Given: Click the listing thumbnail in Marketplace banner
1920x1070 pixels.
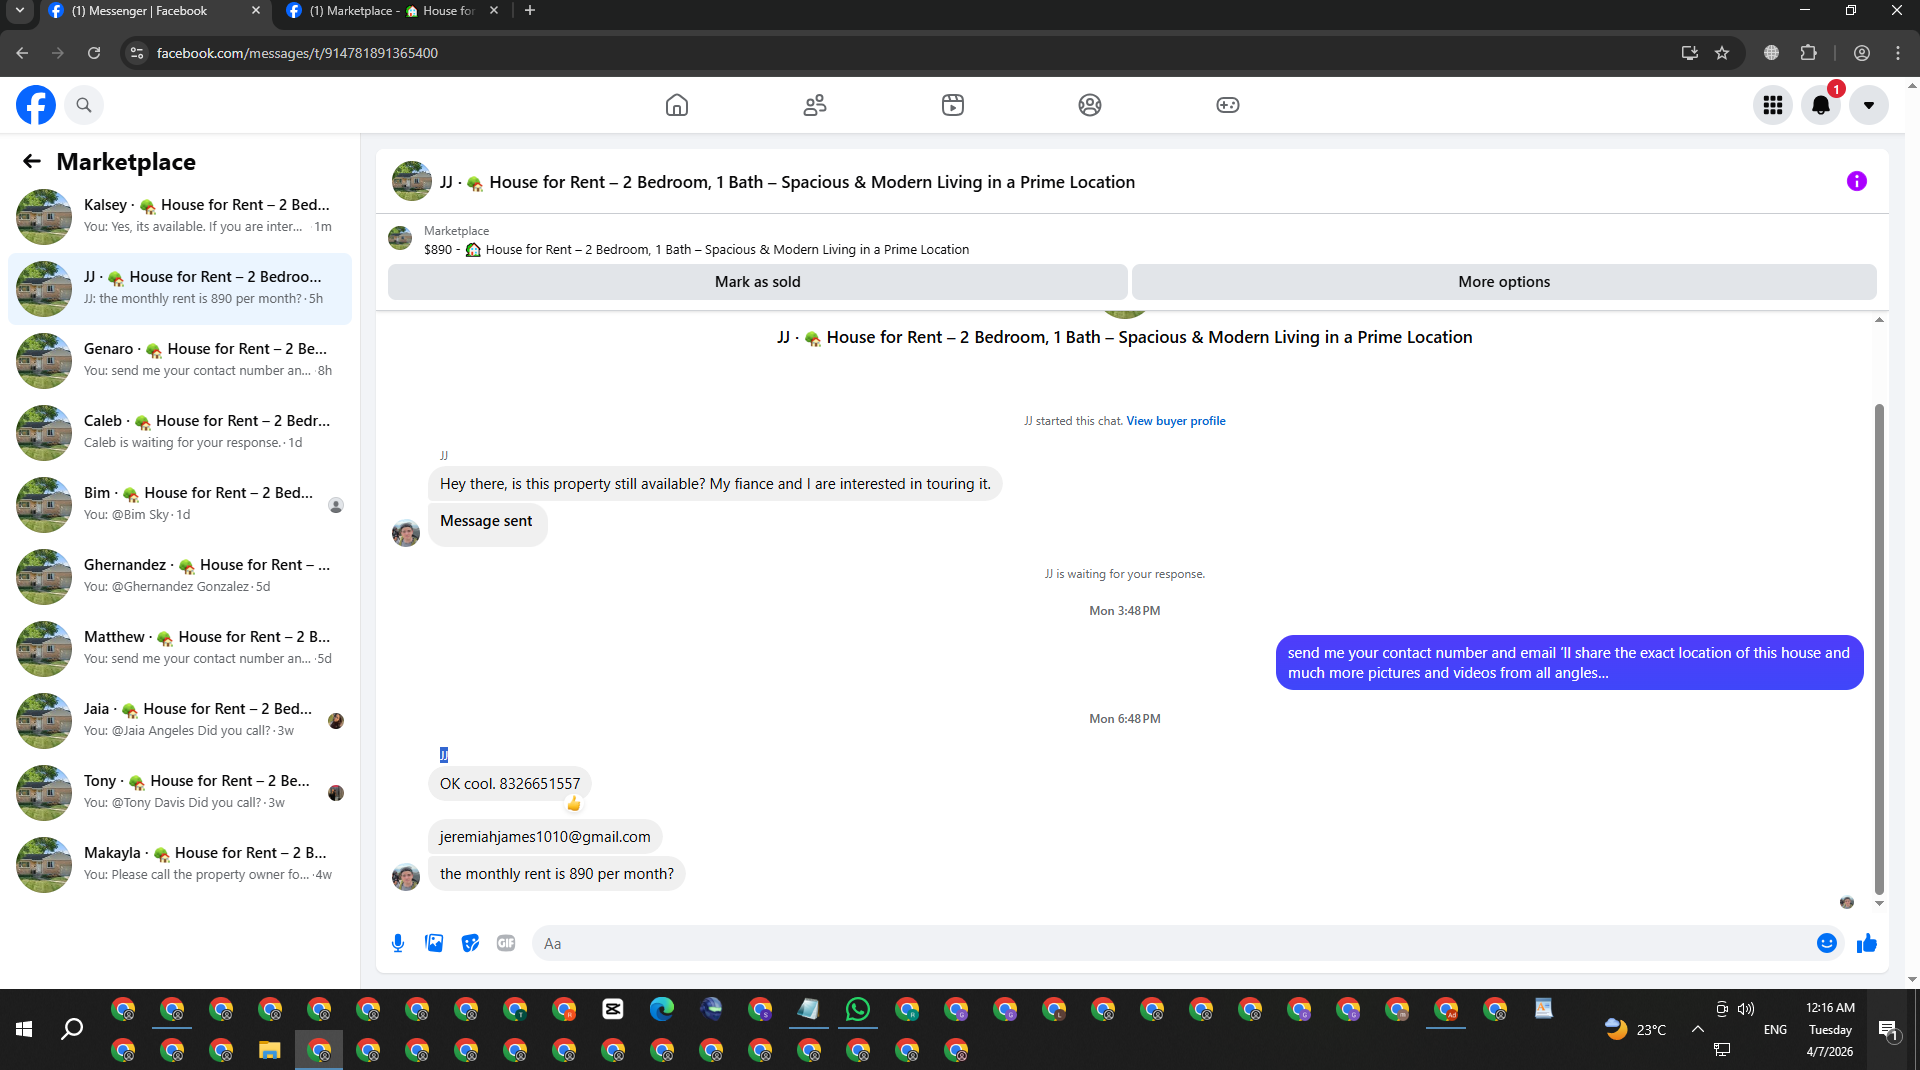Looking at the screenshot, I should pos(400,238).
